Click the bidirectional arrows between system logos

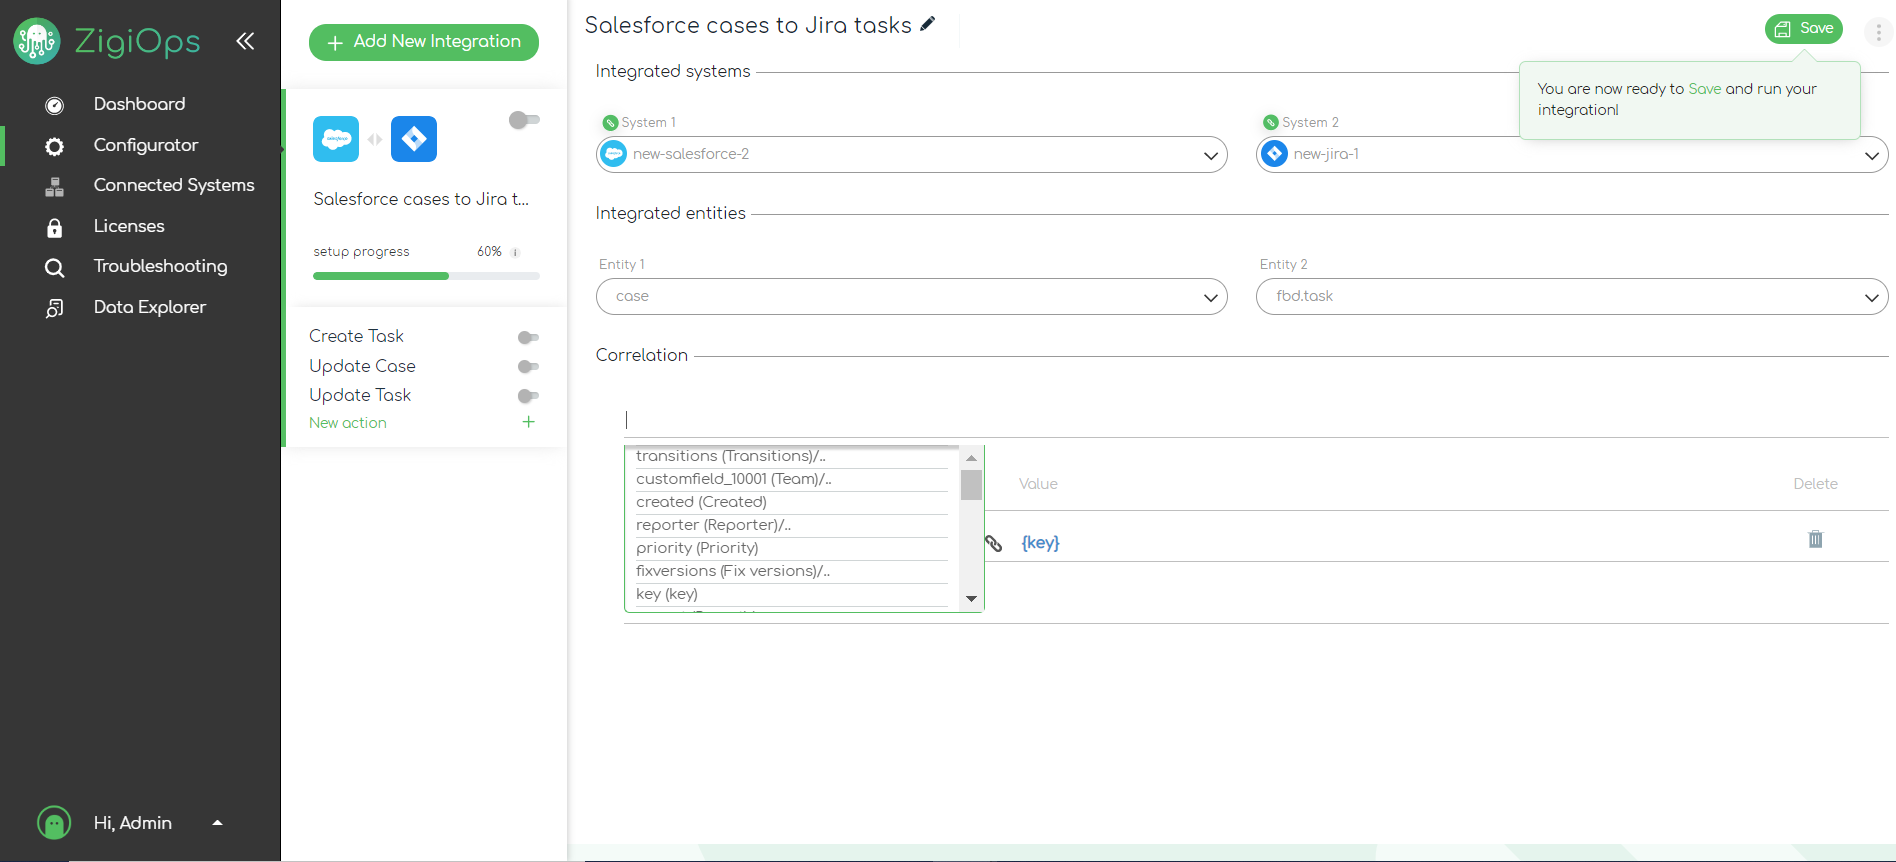[375, 139]
